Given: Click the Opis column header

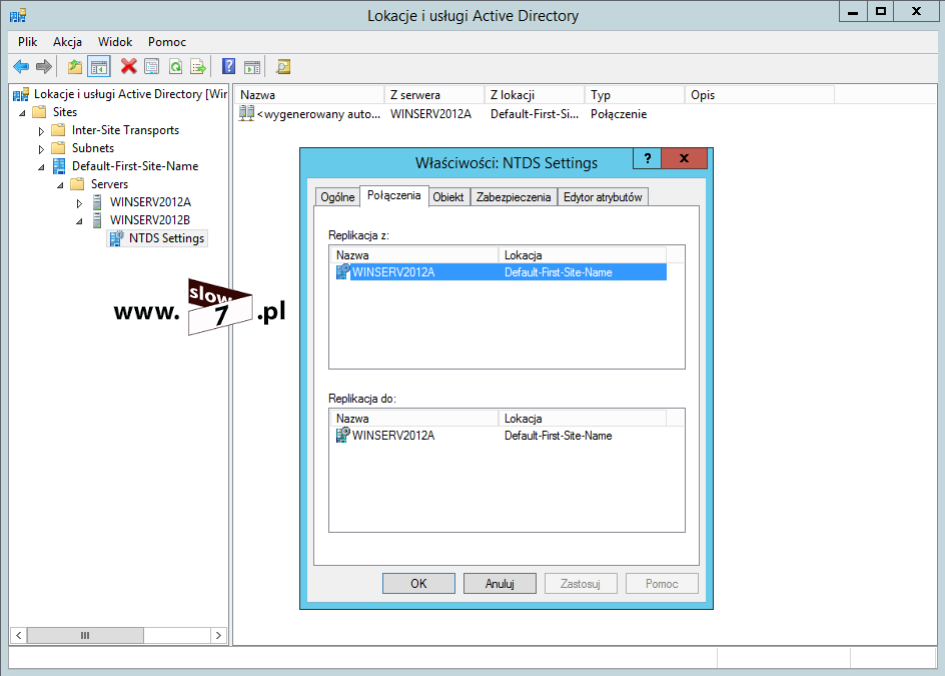Looking at the screenshot, I should coord(759,95).
